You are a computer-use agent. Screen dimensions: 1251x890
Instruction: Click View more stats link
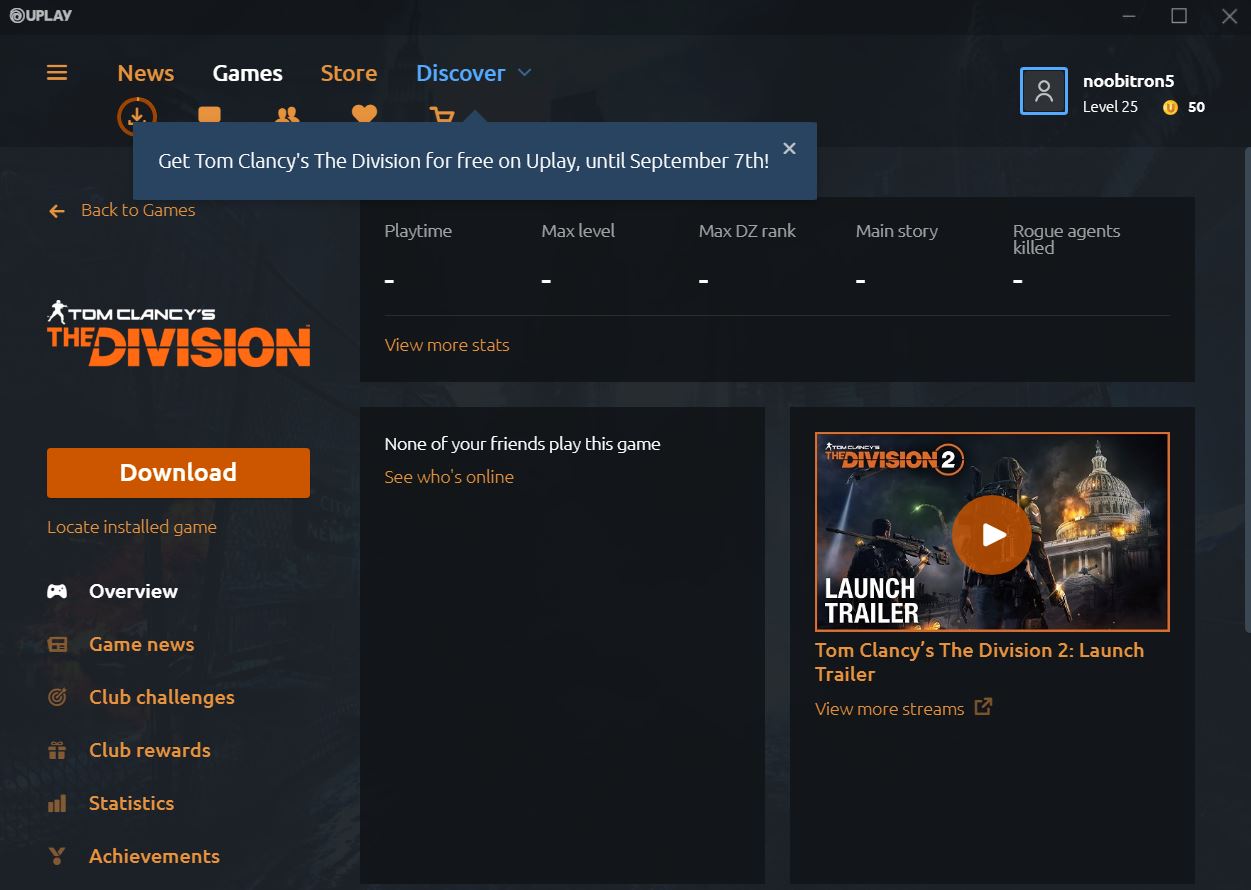(x=447, y=345)
